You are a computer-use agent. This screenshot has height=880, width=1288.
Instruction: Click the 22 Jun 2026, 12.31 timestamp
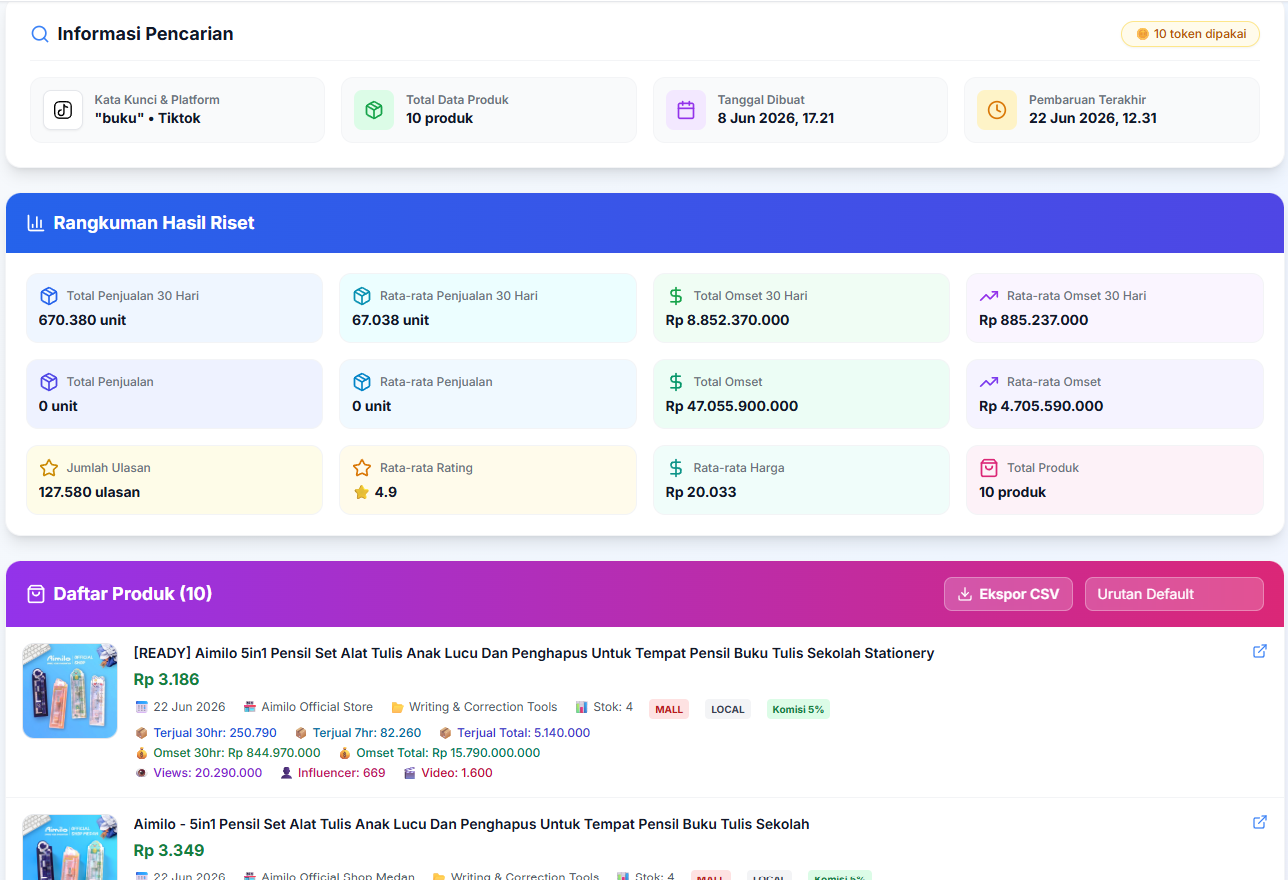click(1093, 118)
